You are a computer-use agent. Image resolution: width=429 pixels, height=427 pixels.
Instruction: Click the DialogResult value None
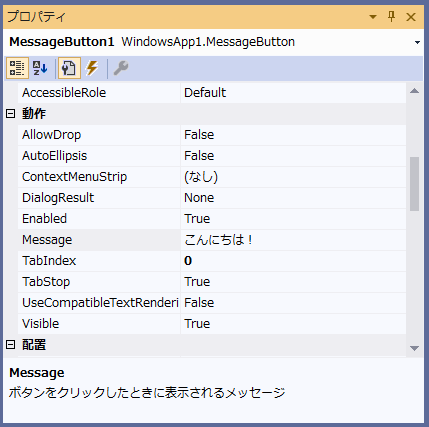pyautogui.click(x=199, y=198)
